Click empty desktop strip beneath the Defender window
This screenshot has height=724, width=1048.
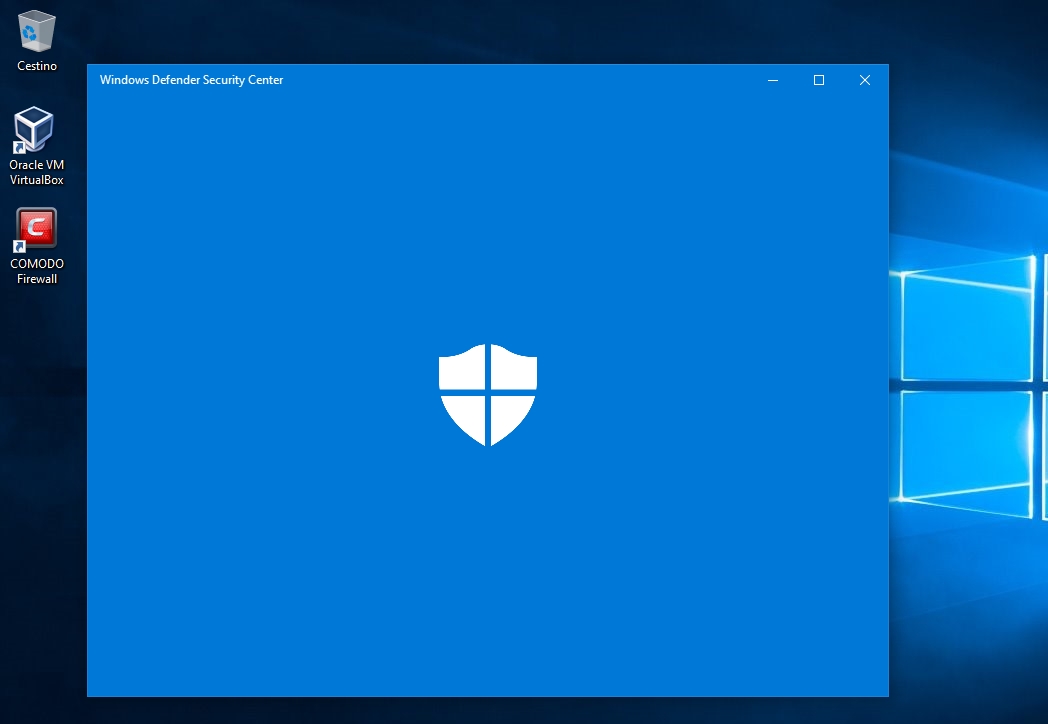[500, 711]
